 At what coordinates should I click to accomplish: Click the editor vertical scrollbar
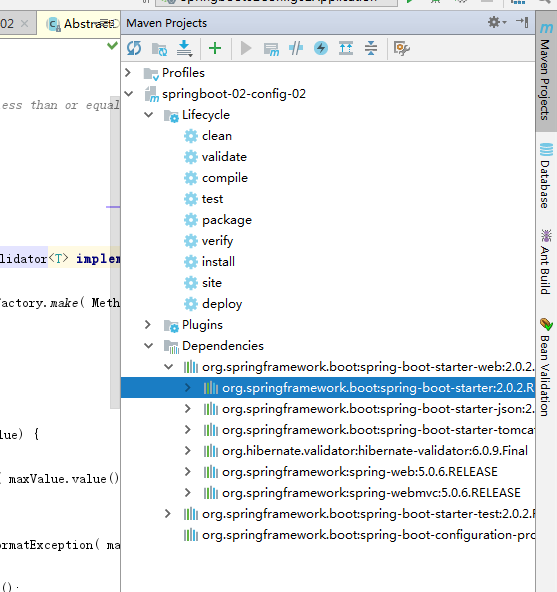[x=115, y=252]
